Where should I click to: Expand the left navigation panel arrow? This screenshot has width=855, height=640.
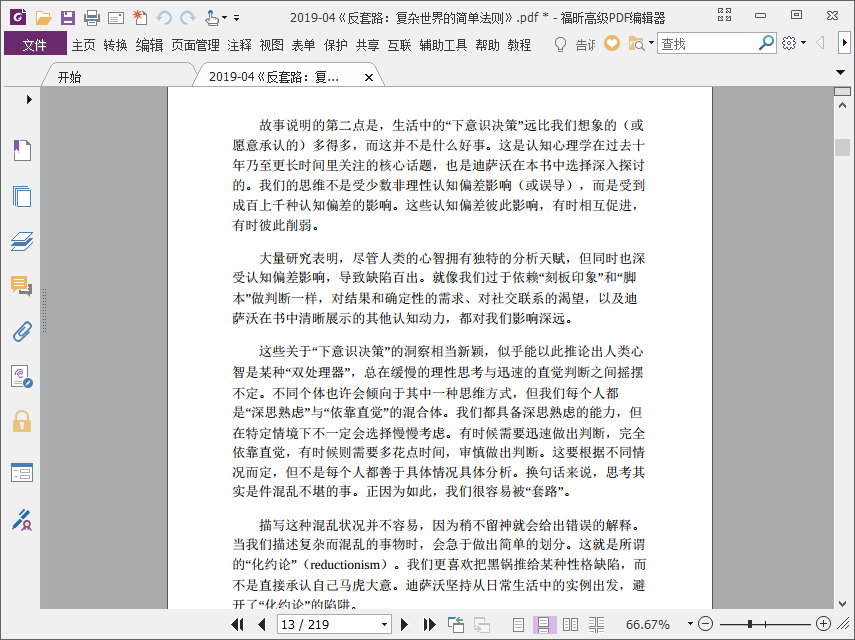[x=29, y=100]
